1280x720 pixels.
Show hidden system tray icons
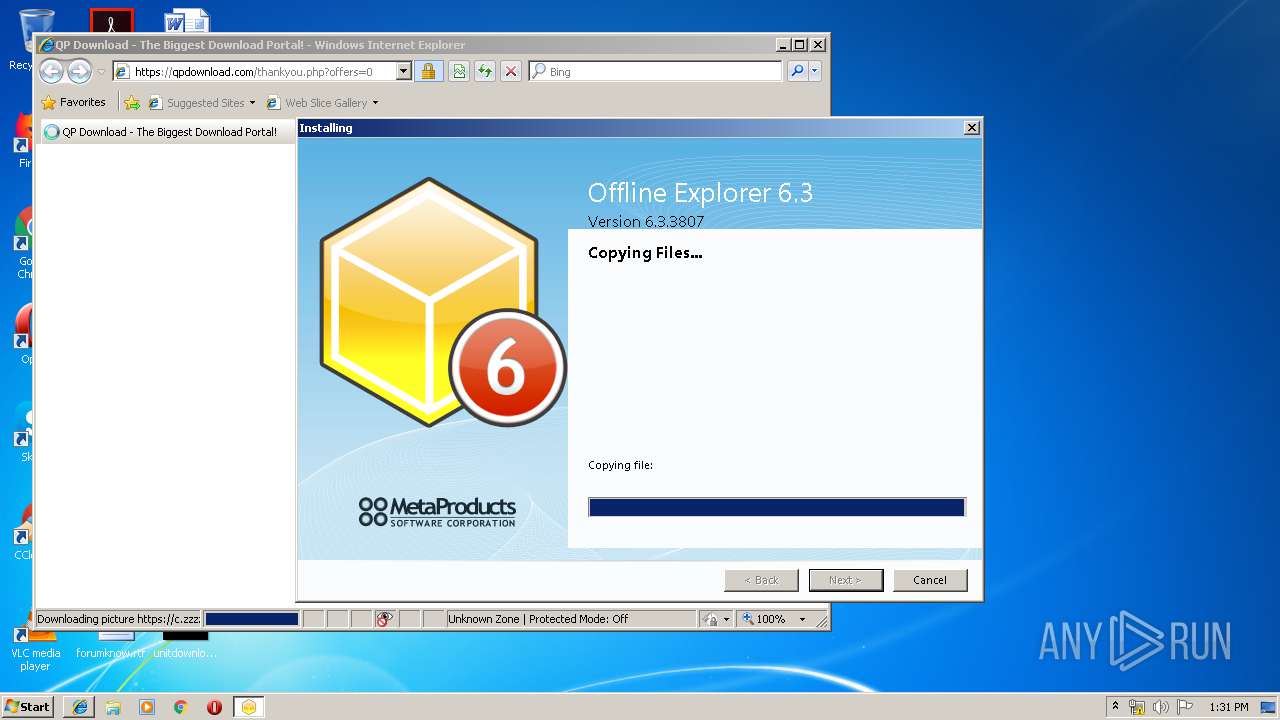(x=1115, y=706)
